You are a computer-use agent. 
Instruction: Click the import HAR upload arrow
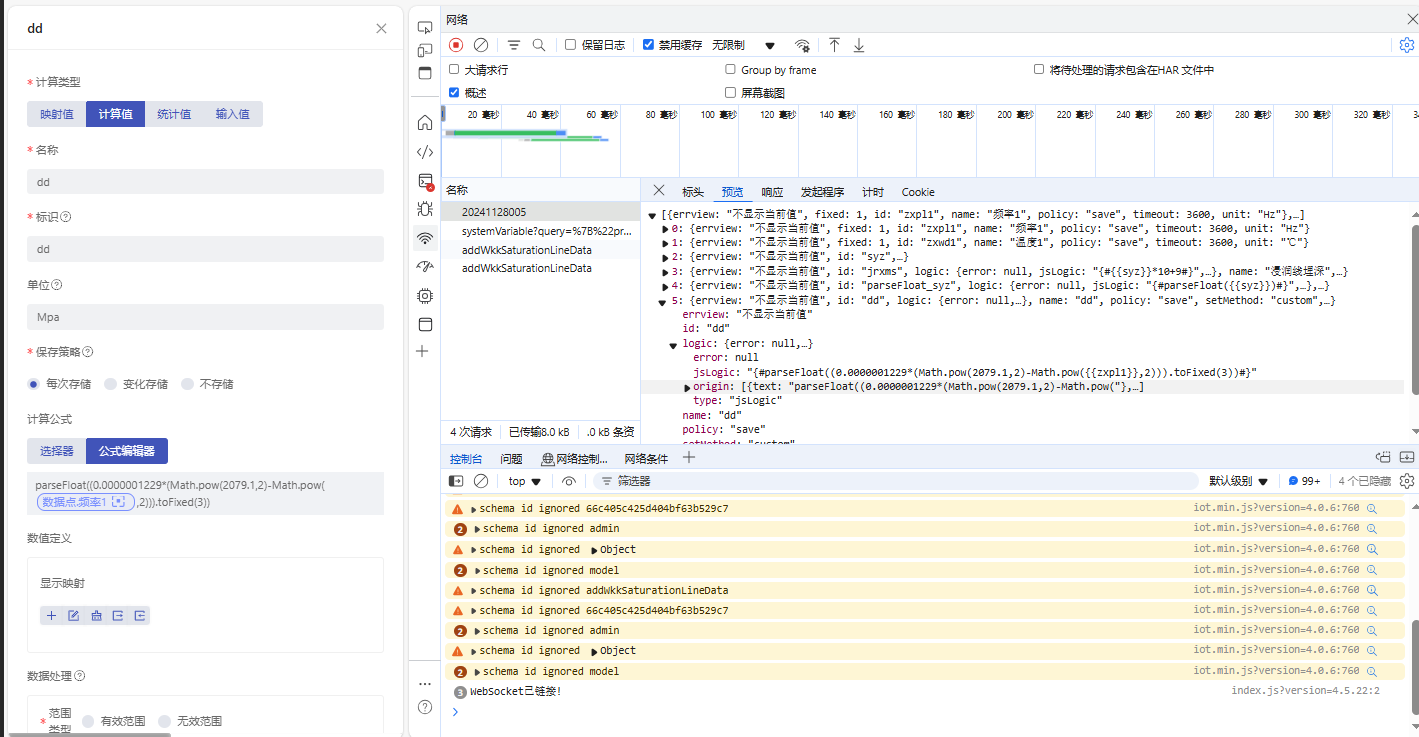[x=834, y=45]
